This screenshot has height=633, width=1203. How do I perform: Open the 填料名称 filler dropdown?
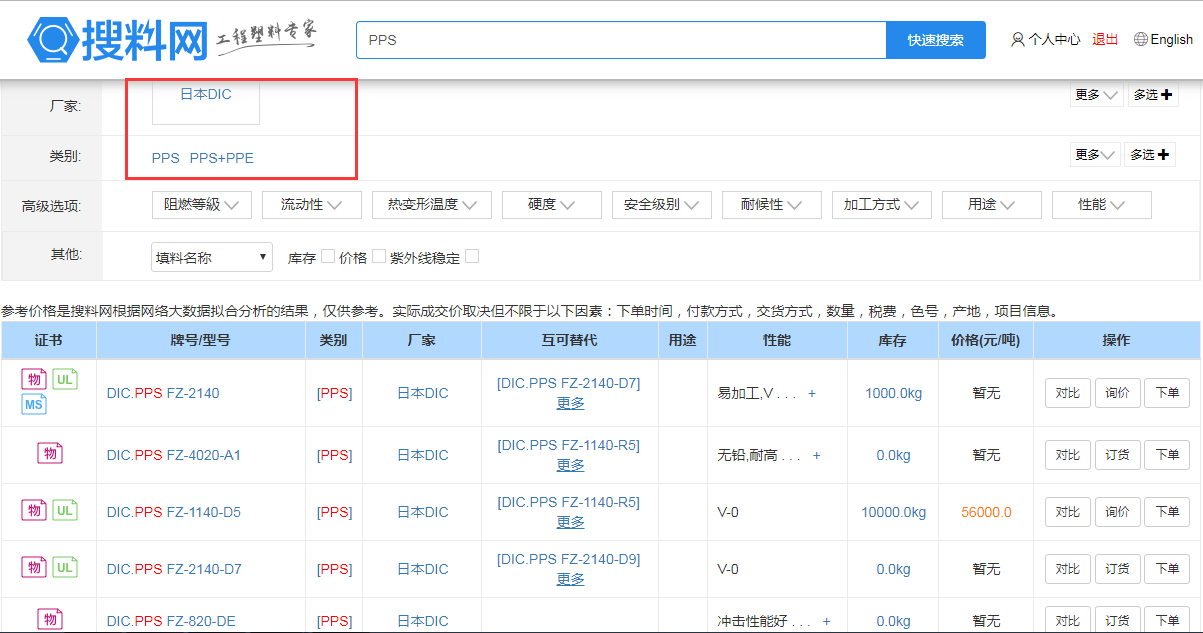tap(212, 257)
